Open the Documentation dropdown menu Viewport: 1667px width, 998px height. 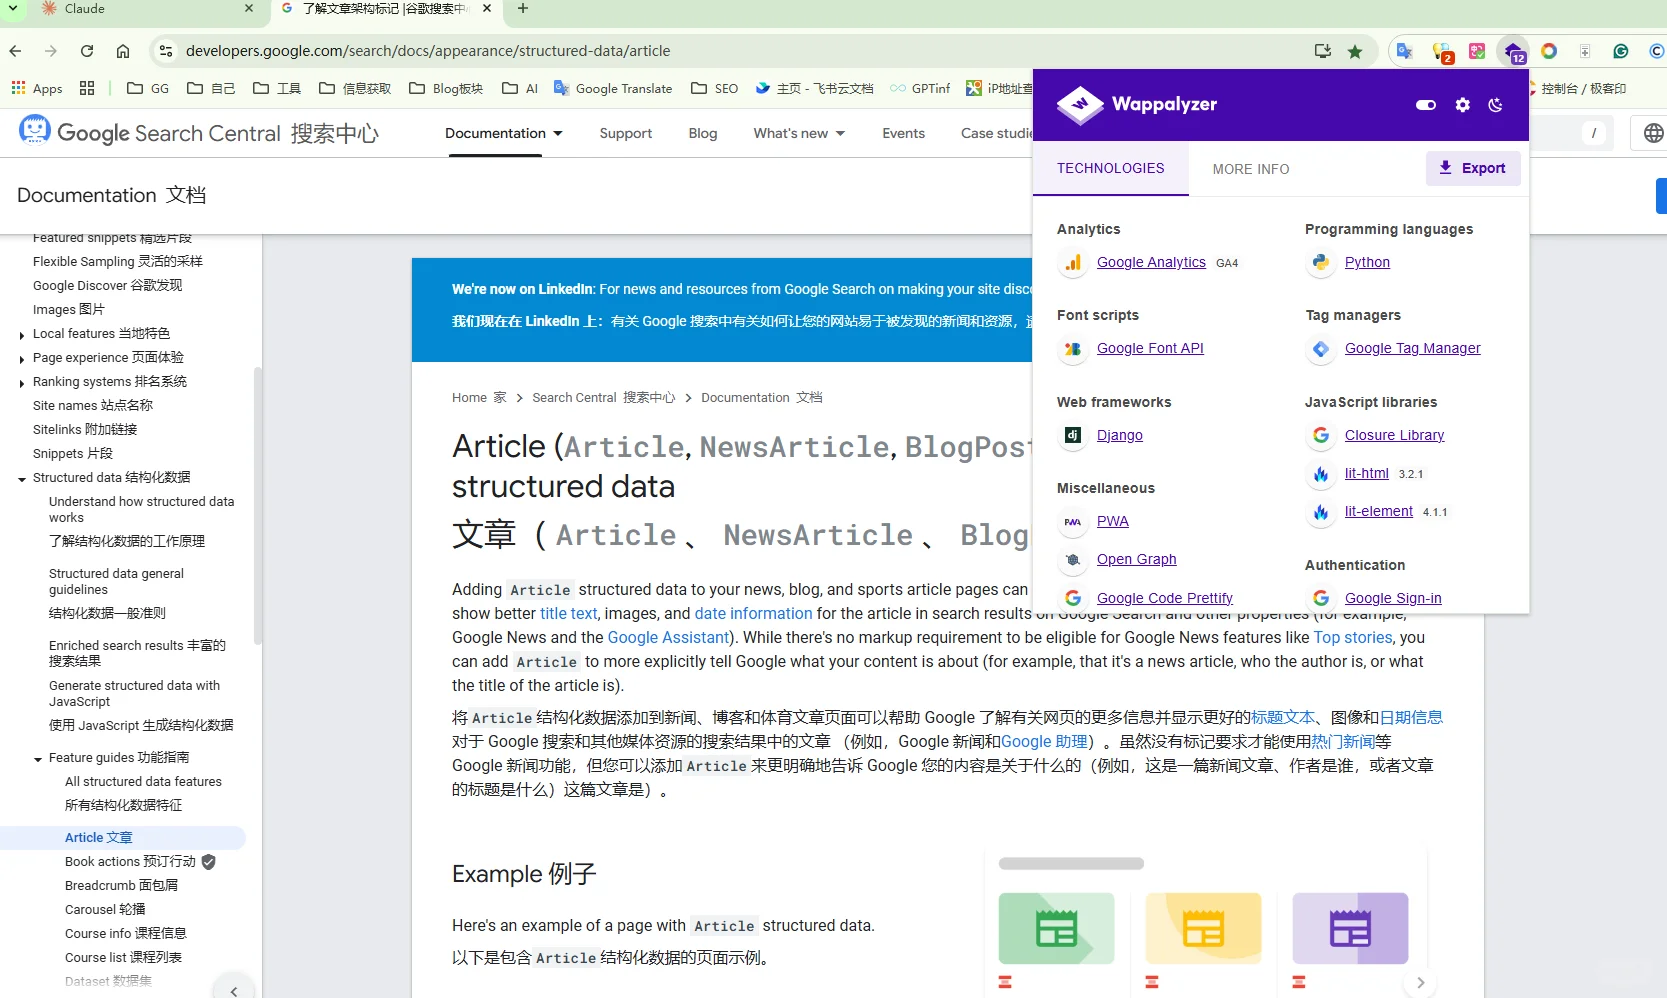tap(503, 133)
